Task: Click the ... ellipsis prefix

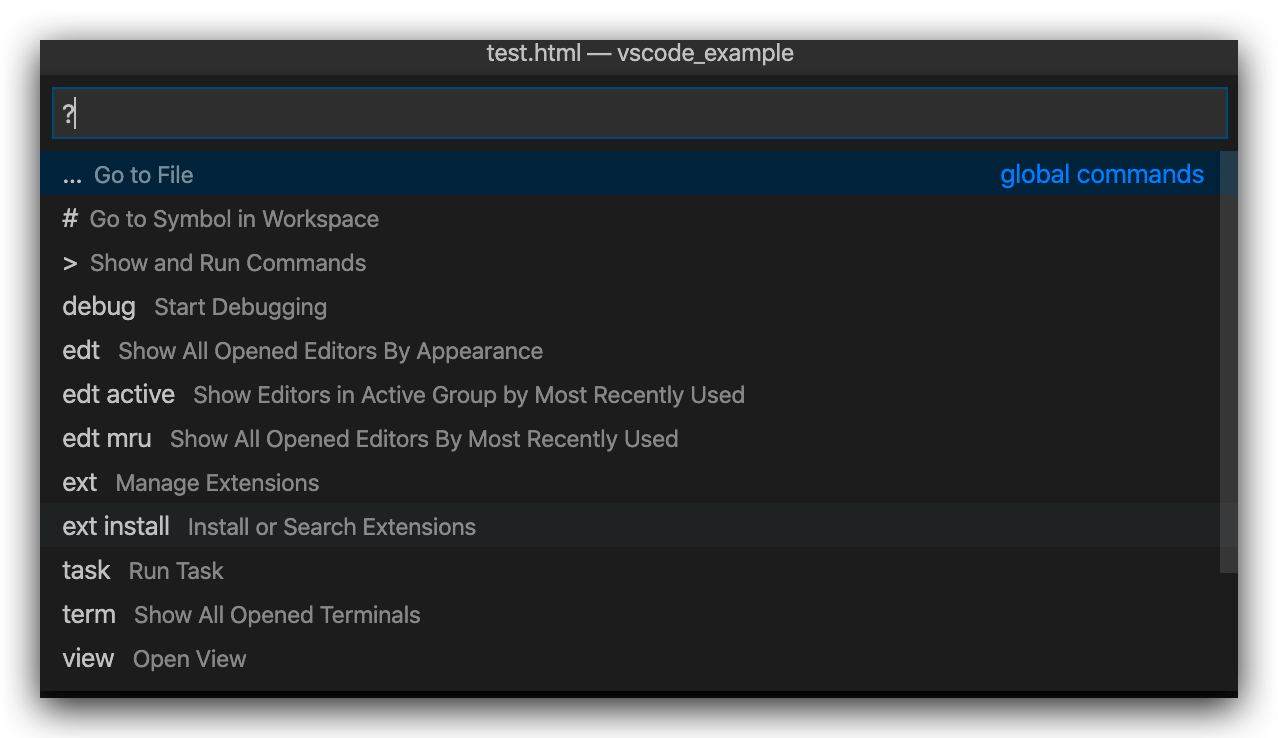Action: 71,176
